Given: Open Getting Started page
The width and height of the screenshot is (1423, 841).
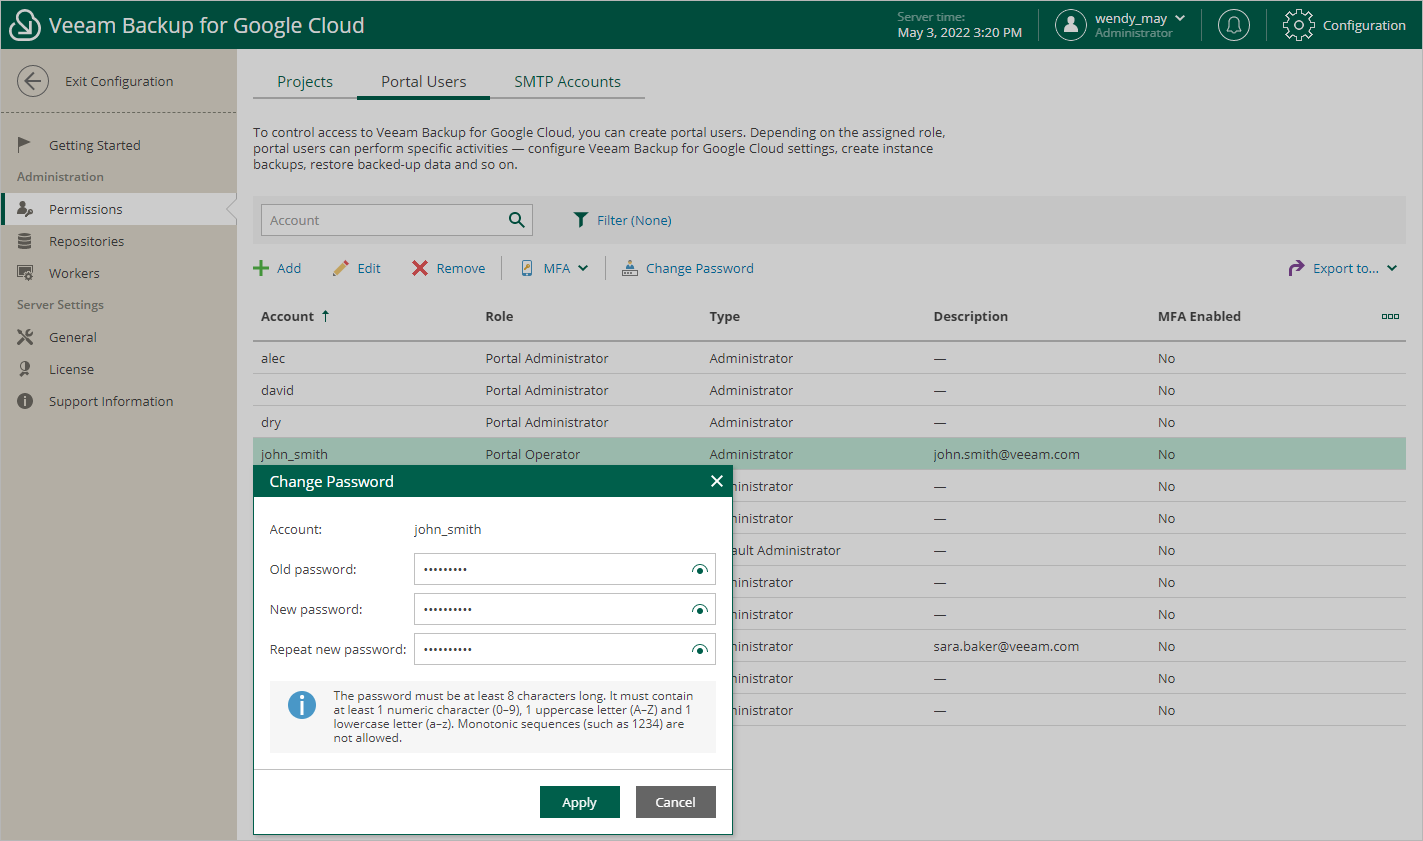Looking at the screenshot, I should [x=118, y=145].
